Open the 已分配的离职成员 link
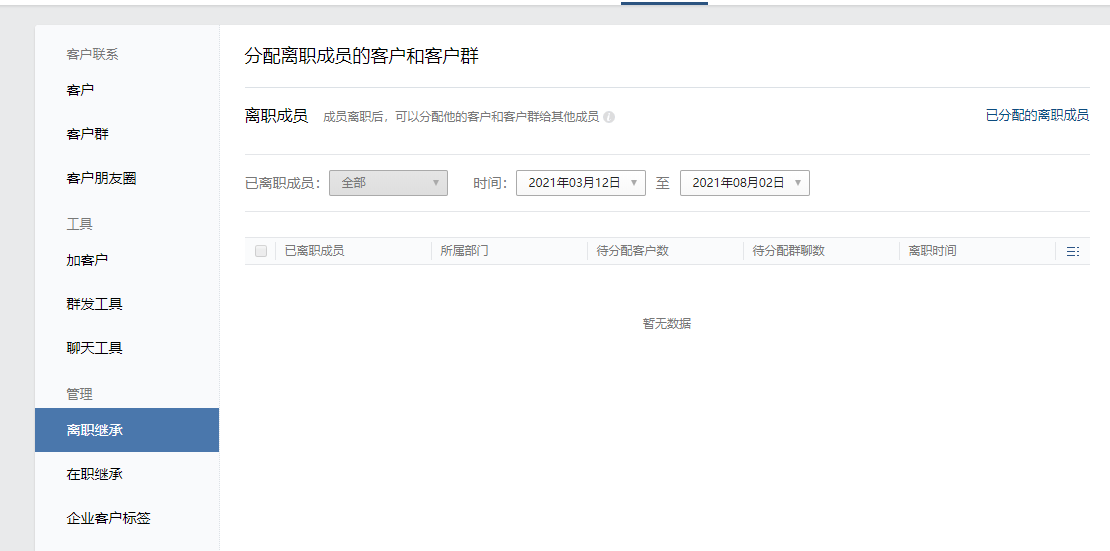The height and width of the screenshot is (551, 1110). click(1037, 116)
